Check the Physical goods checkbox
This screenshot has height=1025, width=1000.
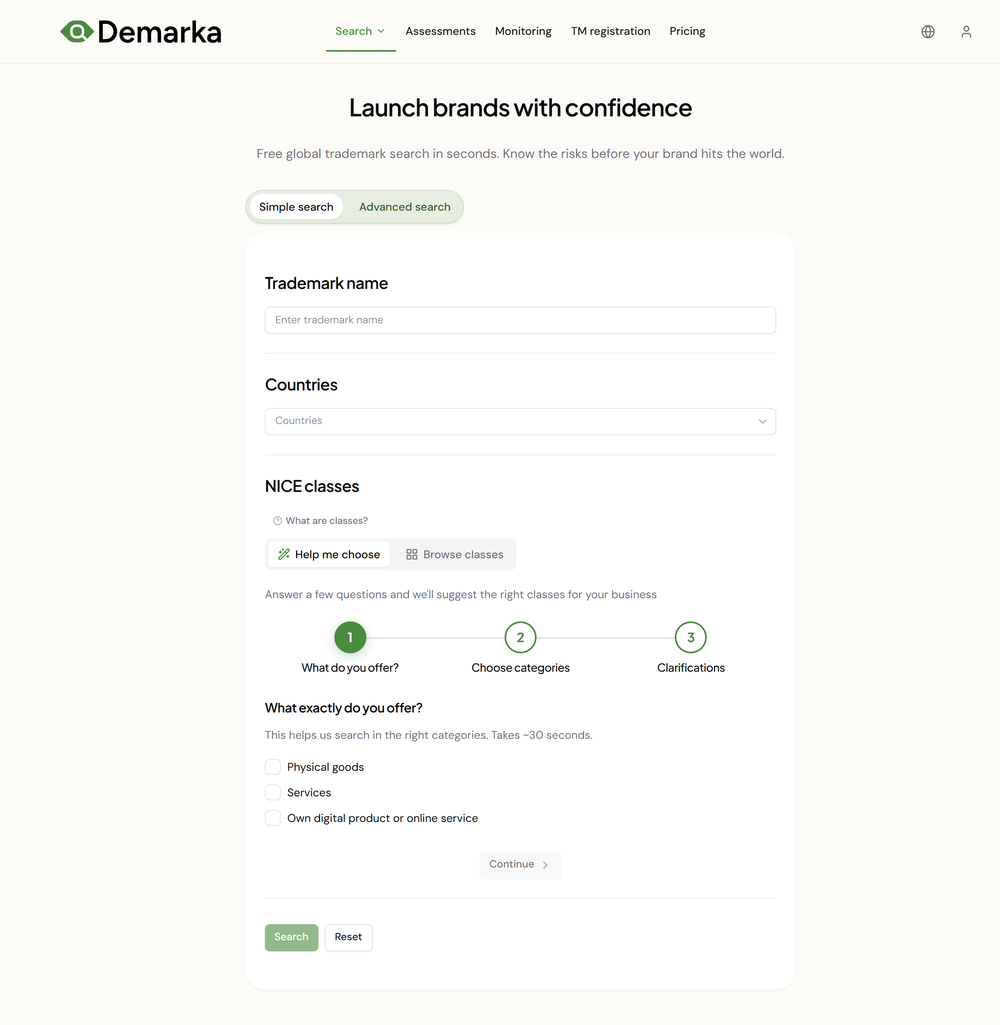[x=272, y=766]
